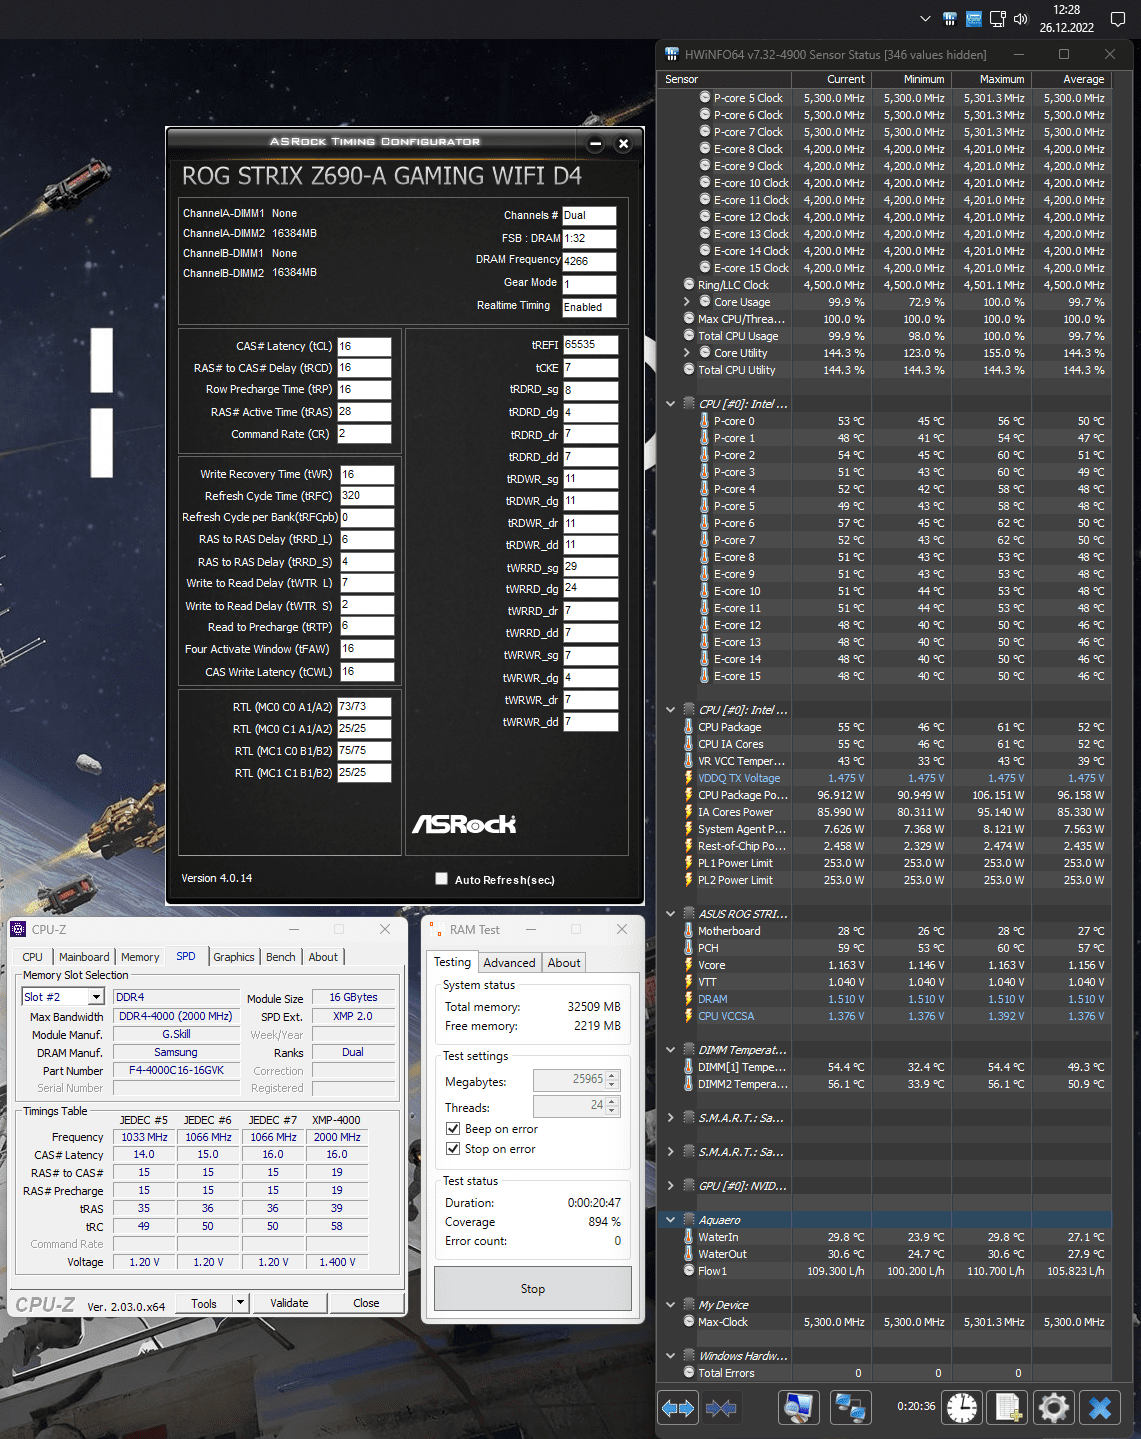Open SPD tab in CPU-Z
Image resolution: width=1141 pixels, height=1439 pixels.
click(x=186, y=956)
